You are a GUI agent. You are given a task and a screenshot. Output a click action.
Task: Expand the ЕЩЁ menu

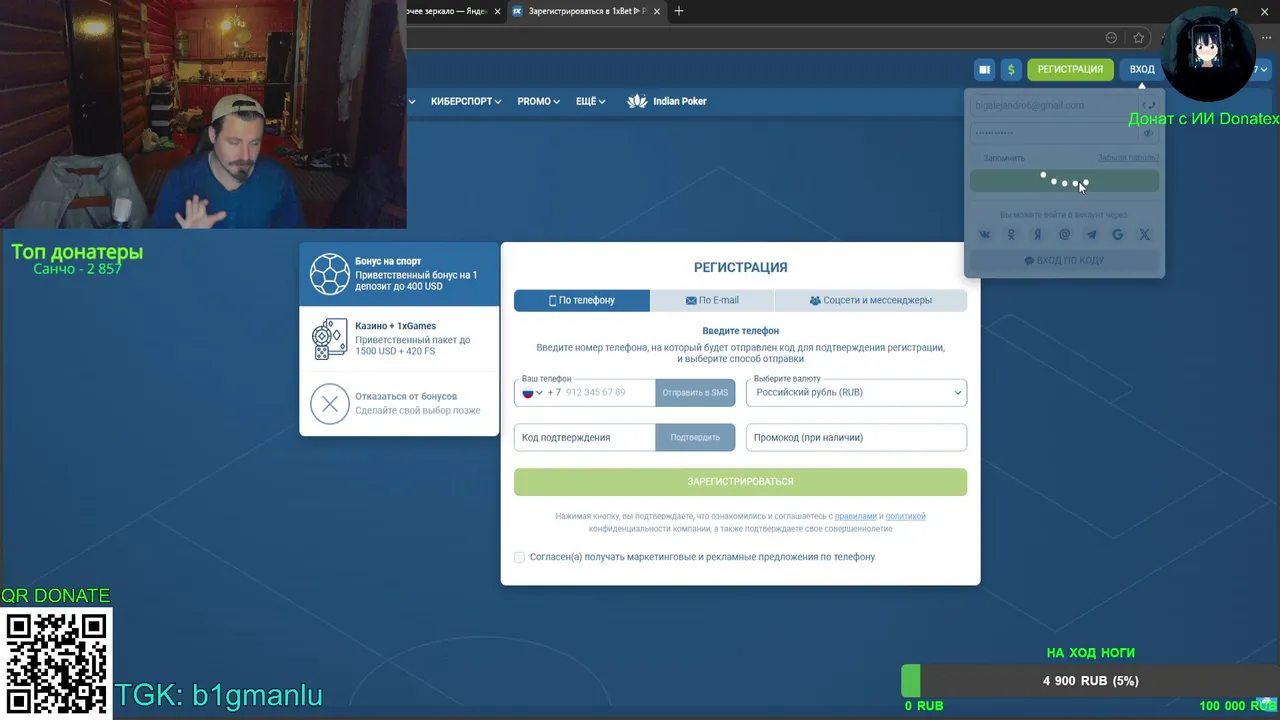coord(590,101)
